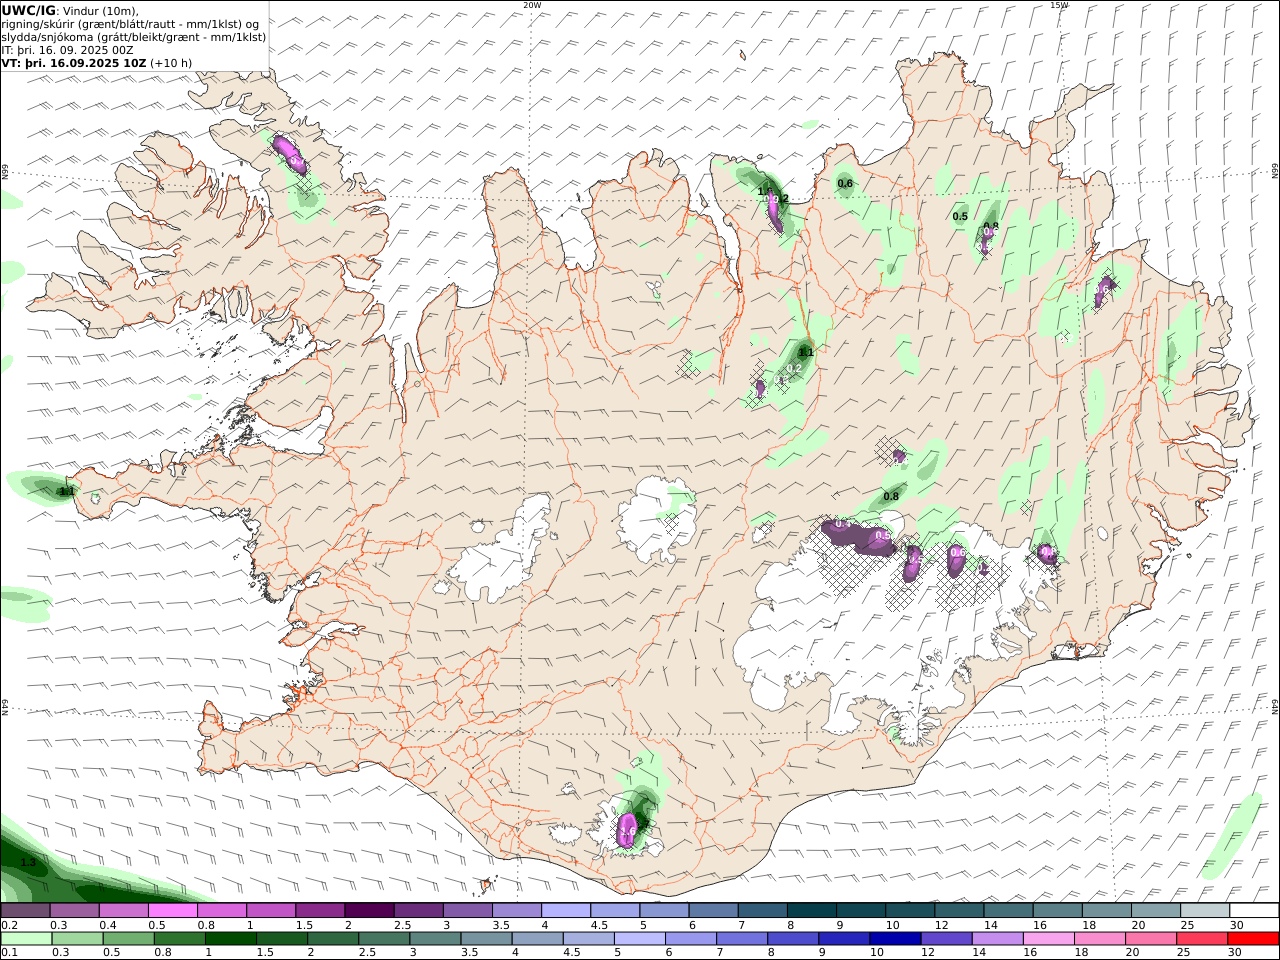The width and height of the screenshot is (1280, 960).
Task: Pick the light pink 16 swatch in the lower legend row
Action: [x=1048, y=938]
